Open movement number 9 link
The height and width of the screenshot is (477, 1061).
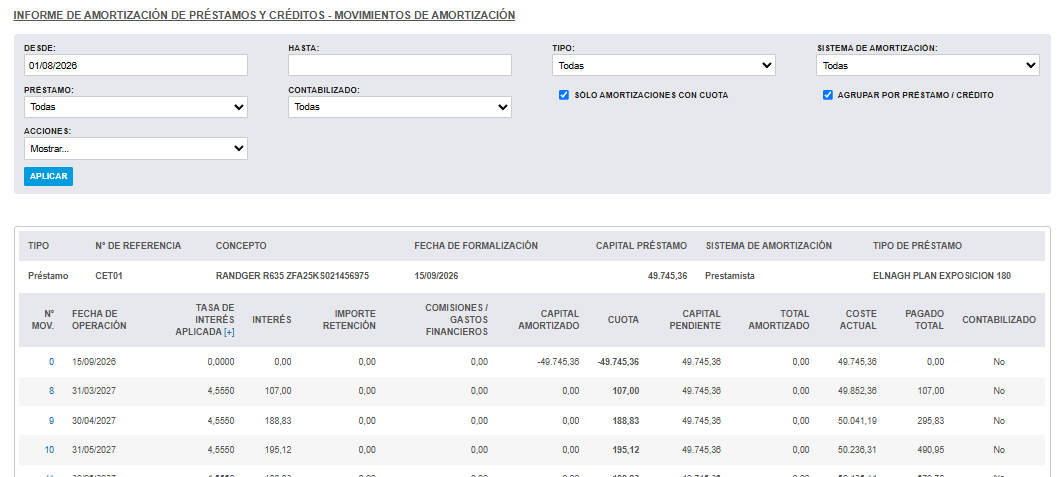pyautogui.click(x=51, y=421)
